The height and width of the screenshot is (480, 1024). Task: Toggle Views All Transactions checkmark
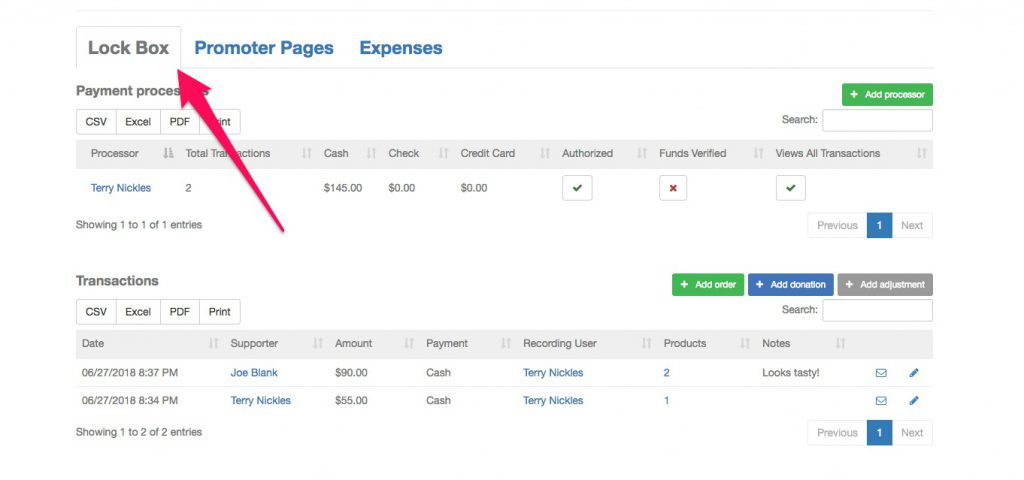[790, 188]
